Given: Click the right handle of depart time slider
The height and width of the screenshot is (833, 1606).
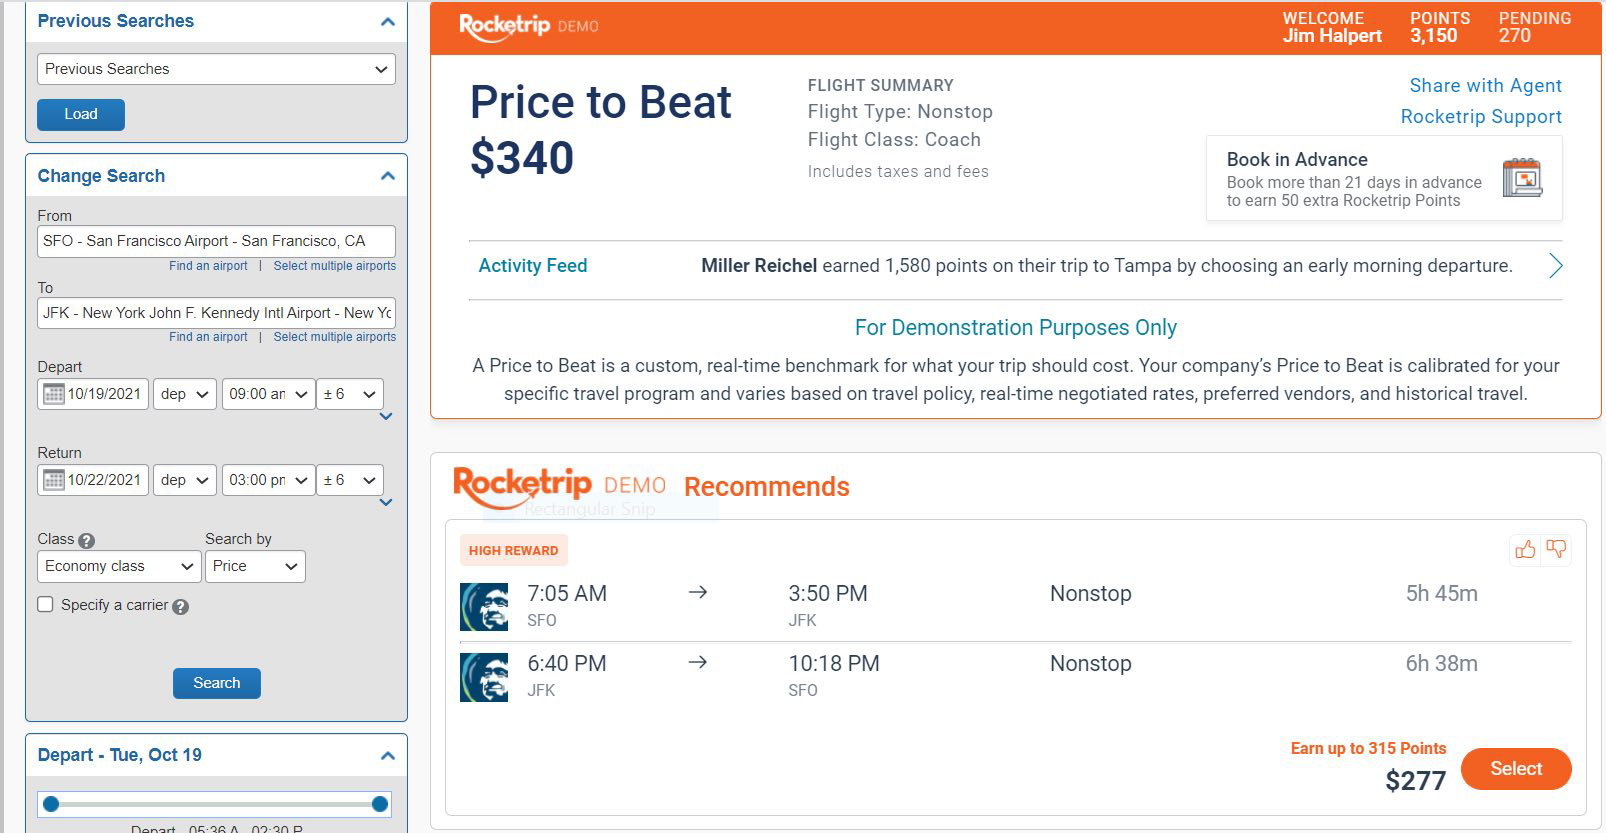Looking at the screenshot, I should (x=379, y=804).
